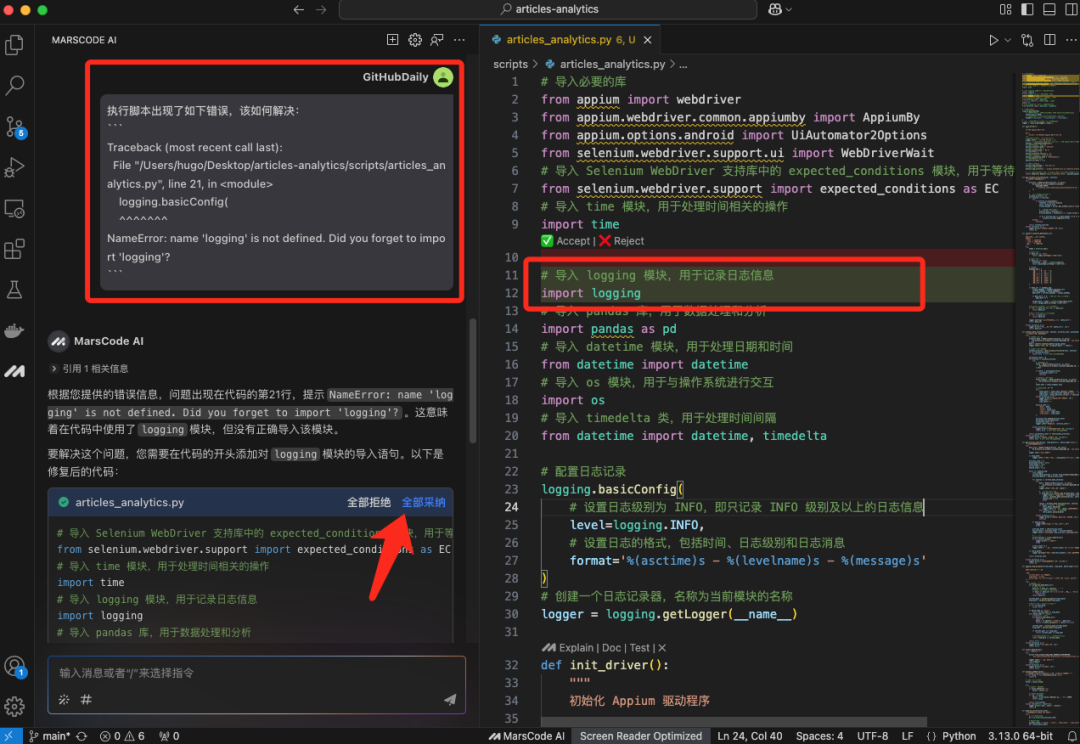
Task: Click articles_analytics.py in the breadcrumb
Action: tap(612, 64)
